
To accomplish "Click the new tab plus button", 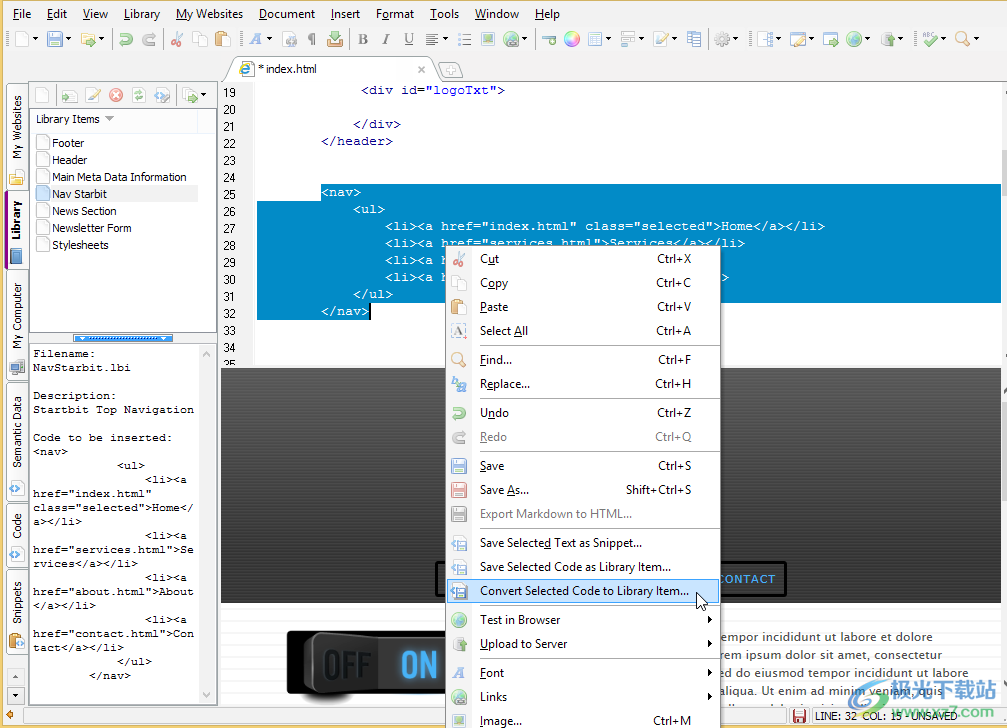I will (450, 70).
